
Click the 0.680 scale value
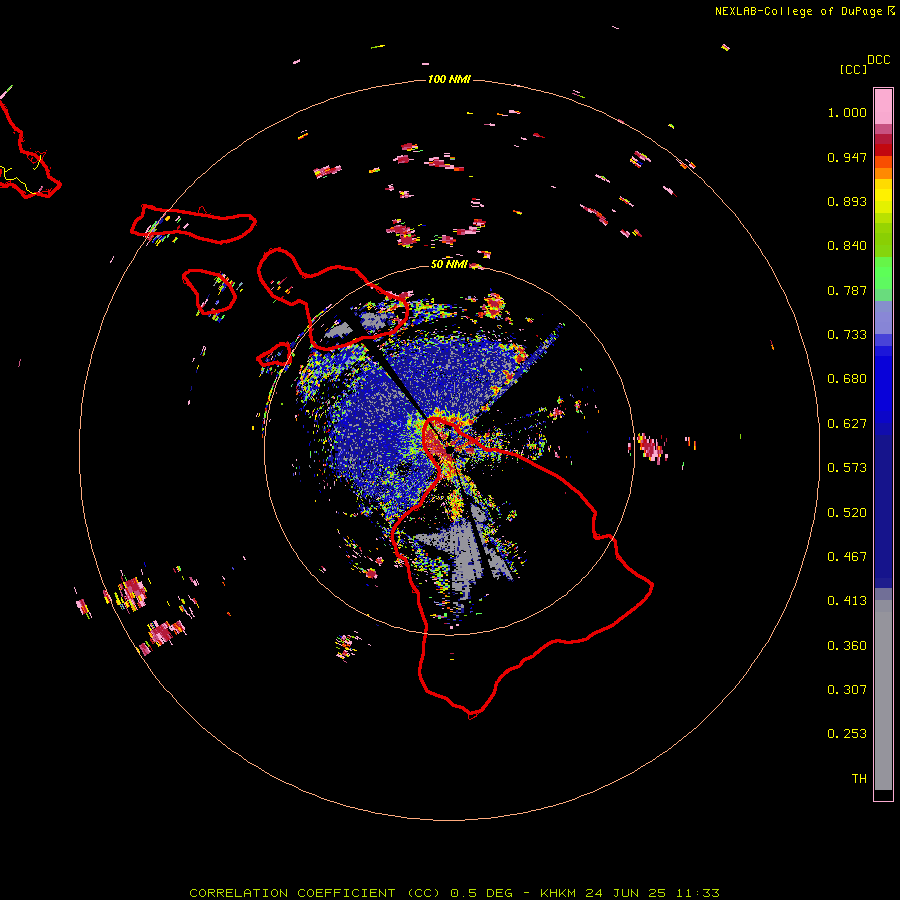pos(847,379)
